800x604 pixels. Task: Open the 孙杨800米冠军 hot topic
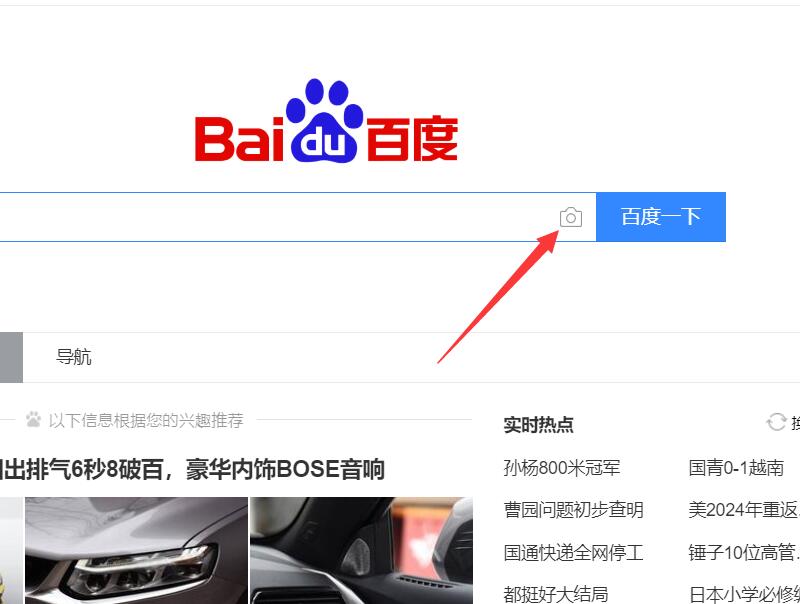pyautogui.click(x=562, y=467)
